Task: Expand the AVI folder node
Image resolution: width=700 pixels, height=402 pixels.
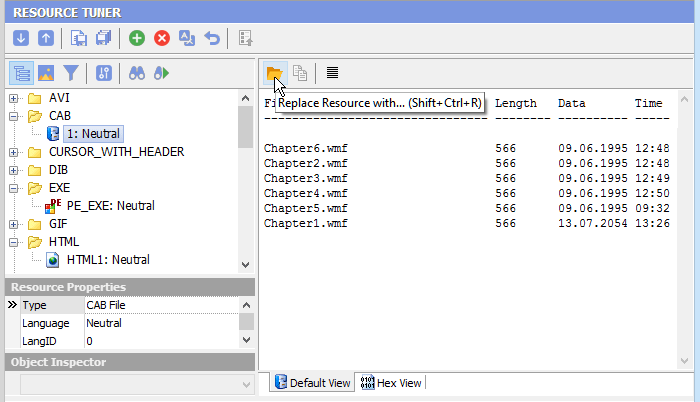Action: 13,98
